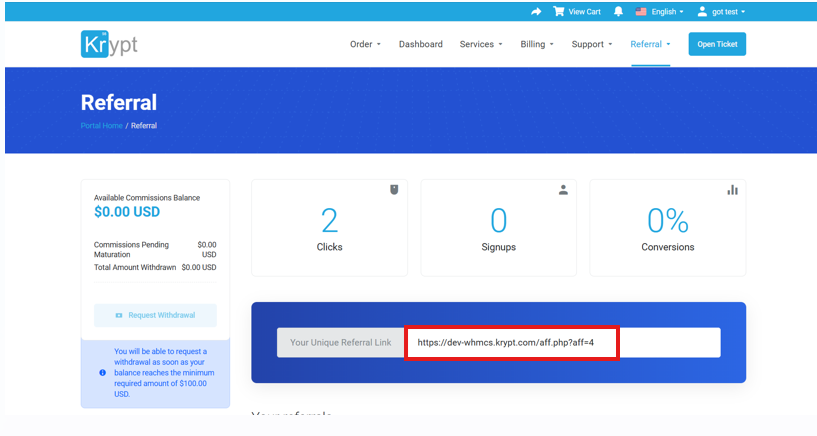Expand the English language dropdown

click(x=659, y=11)
